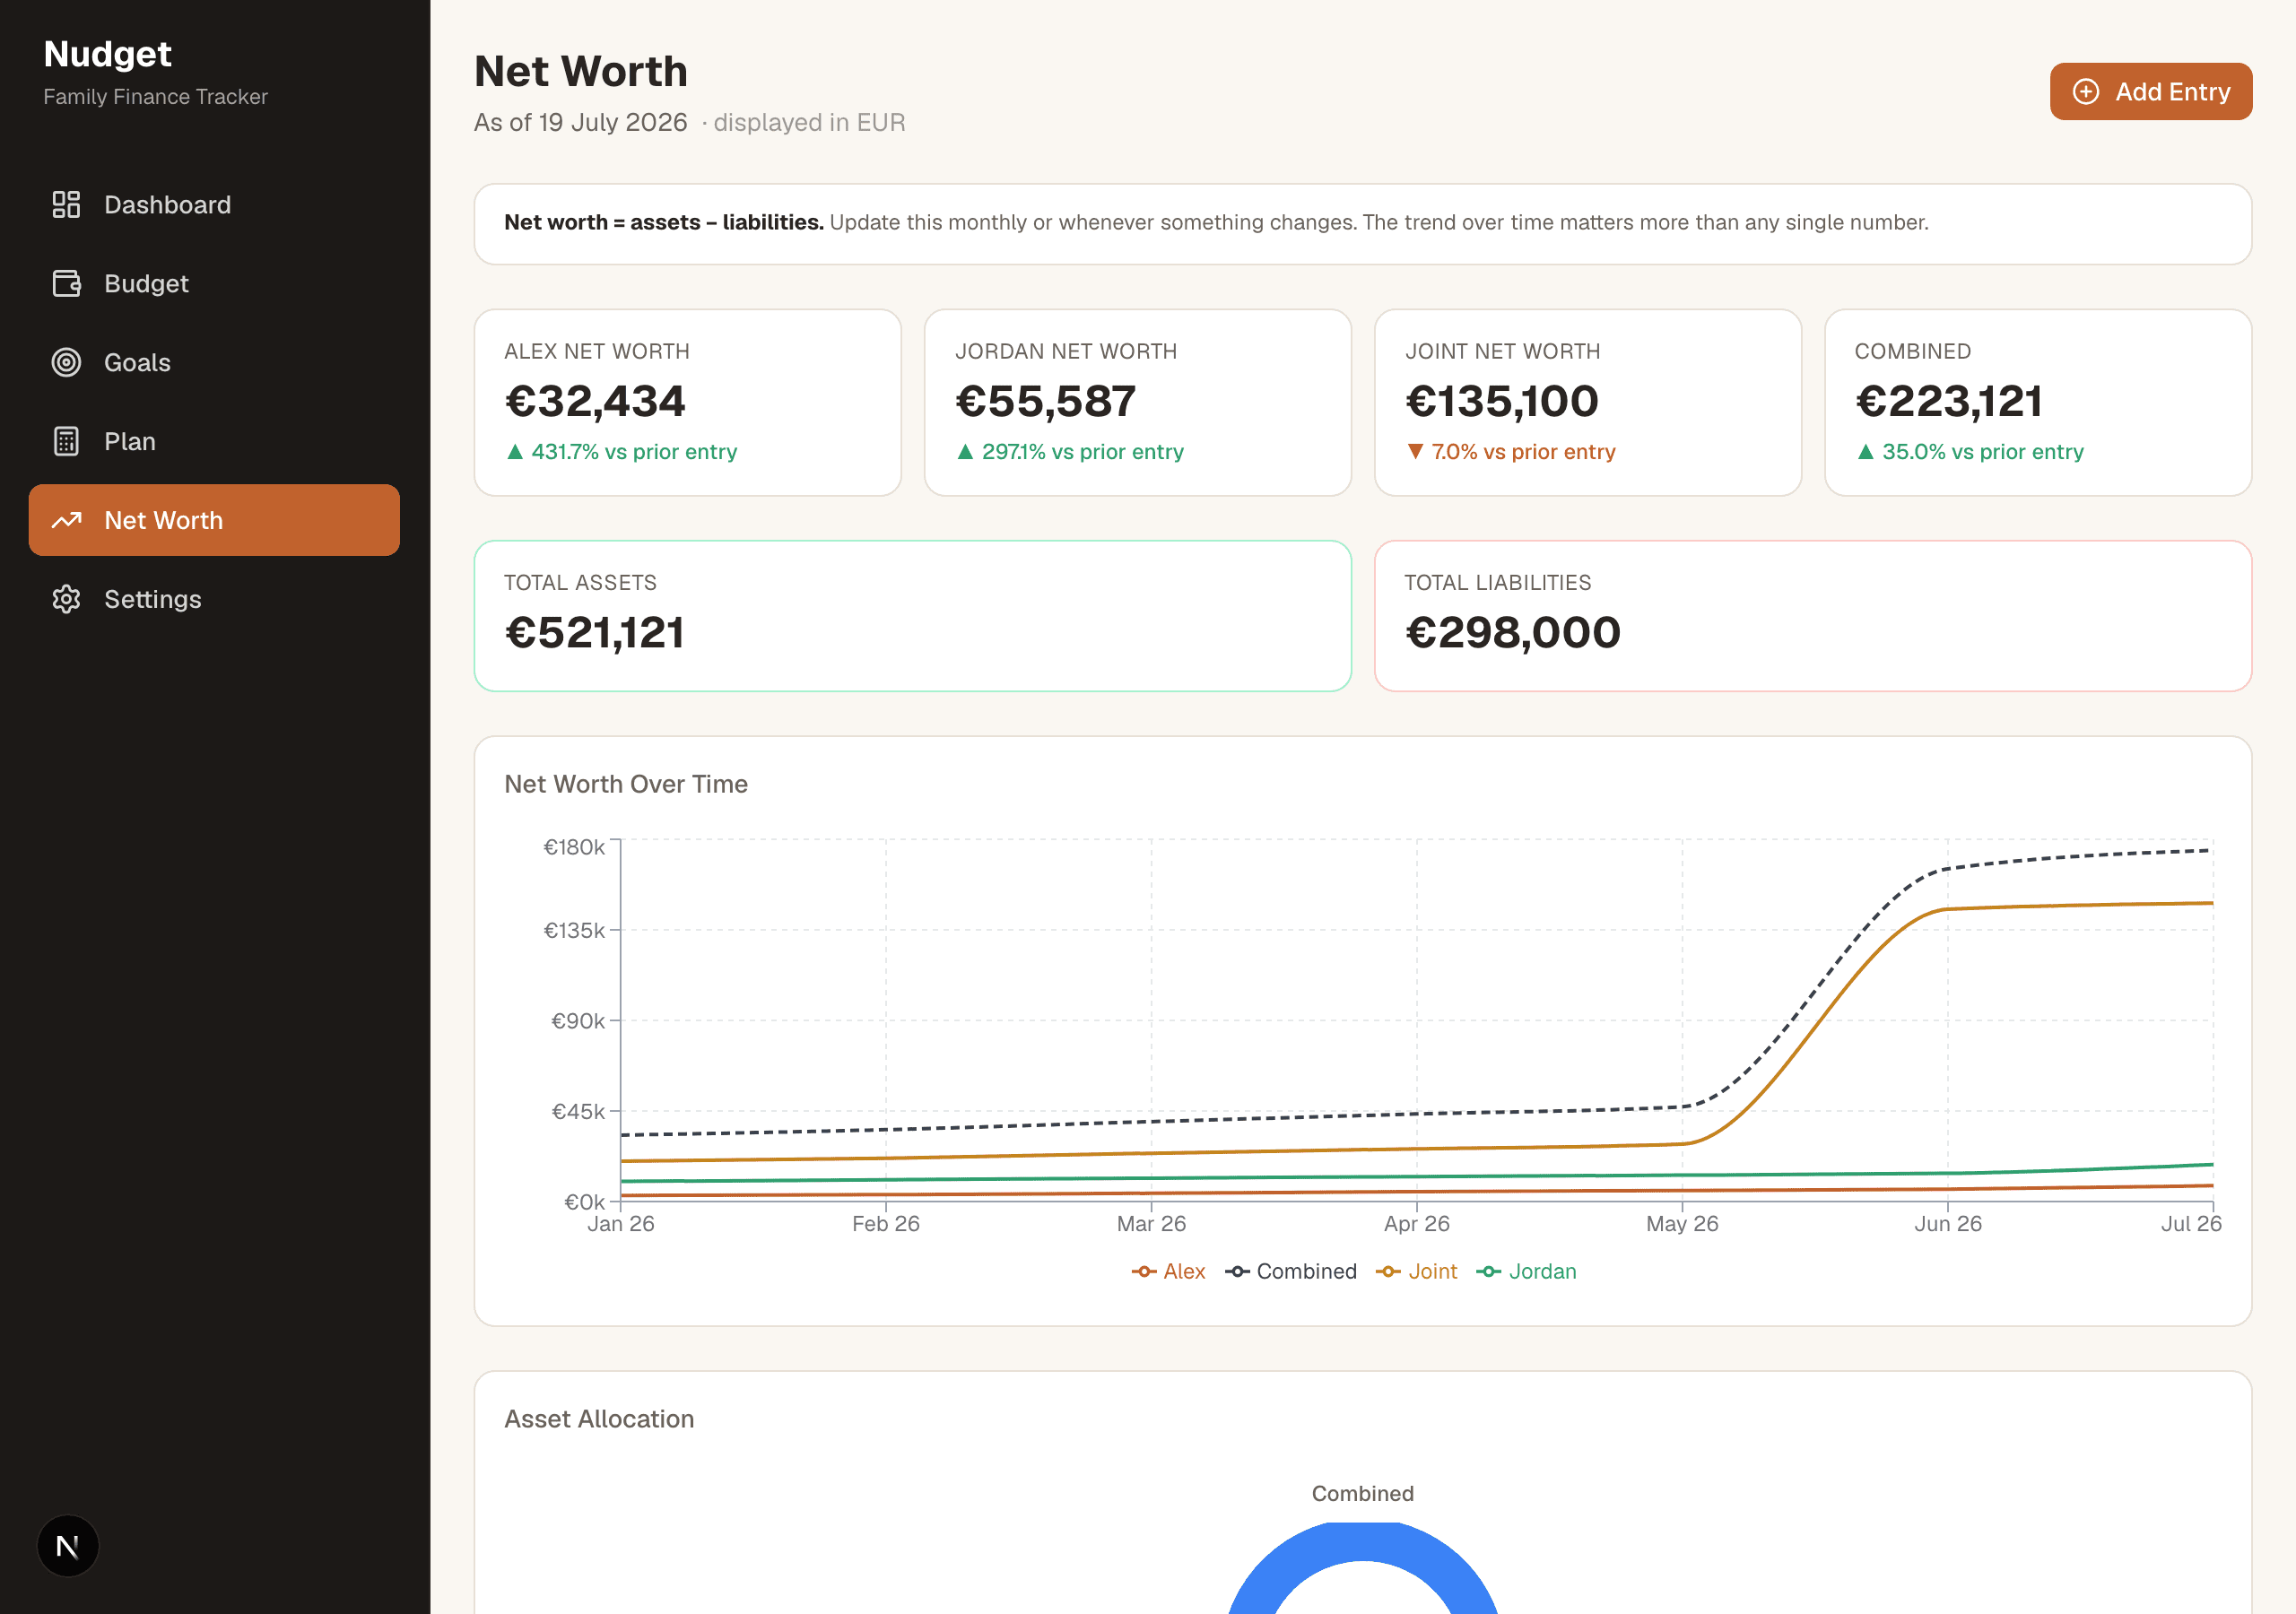The height and width of the screenshot is (1614, 2296).
Task: Click the plus circle icon in Add Entry
Action: [2086, 92]
